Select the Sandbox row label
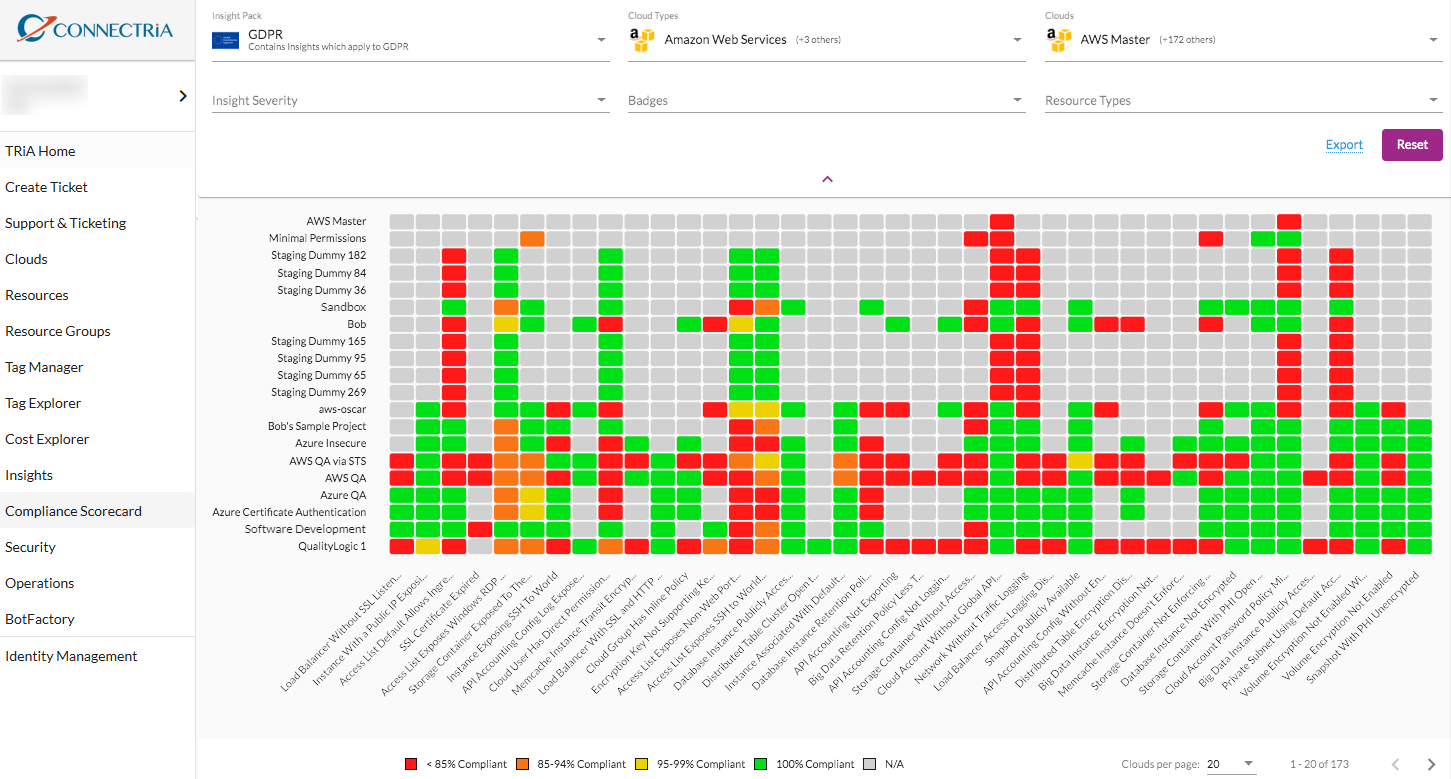The width and height of the screenshot is (1451, 779). [x=343, y=307]
